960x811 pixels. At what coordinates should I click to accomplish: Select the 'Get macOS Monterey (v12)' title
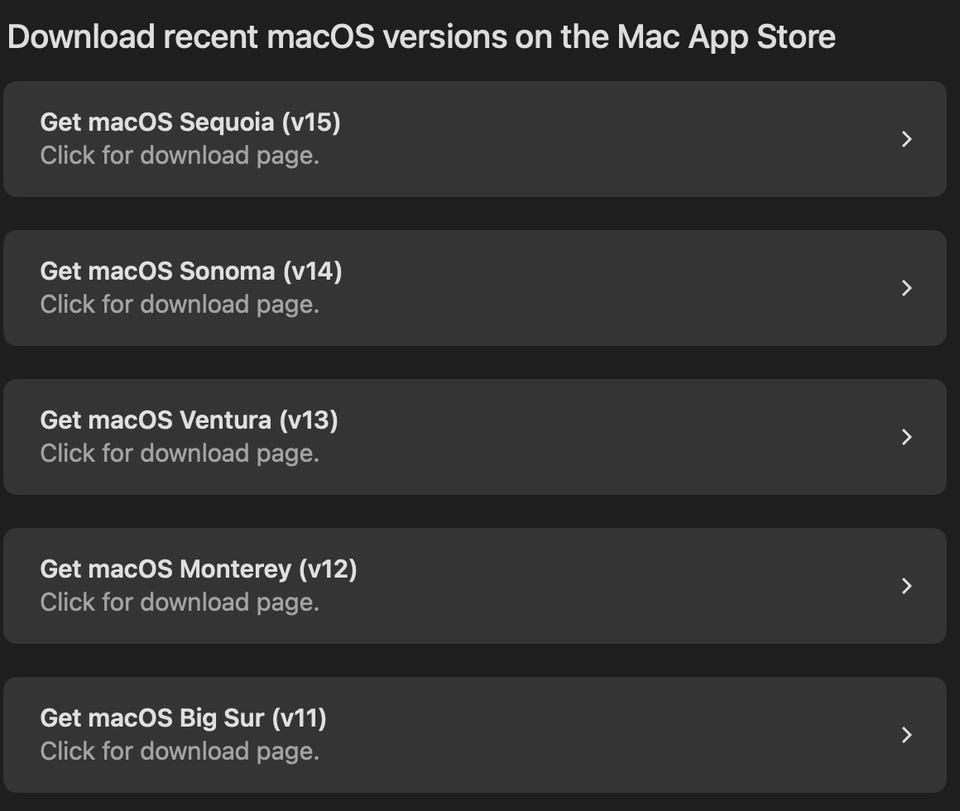coord(198,569)
